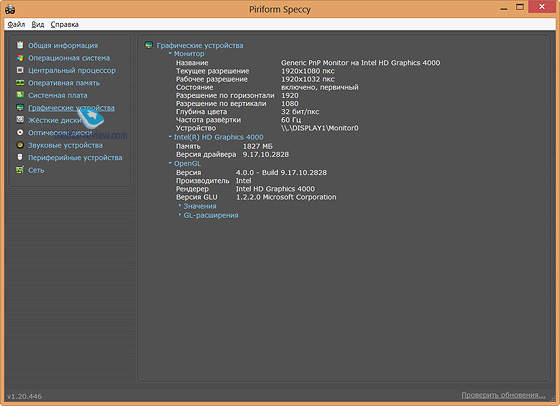Select the 1920x1080 пкс current resolution value

tap(308, 71)
